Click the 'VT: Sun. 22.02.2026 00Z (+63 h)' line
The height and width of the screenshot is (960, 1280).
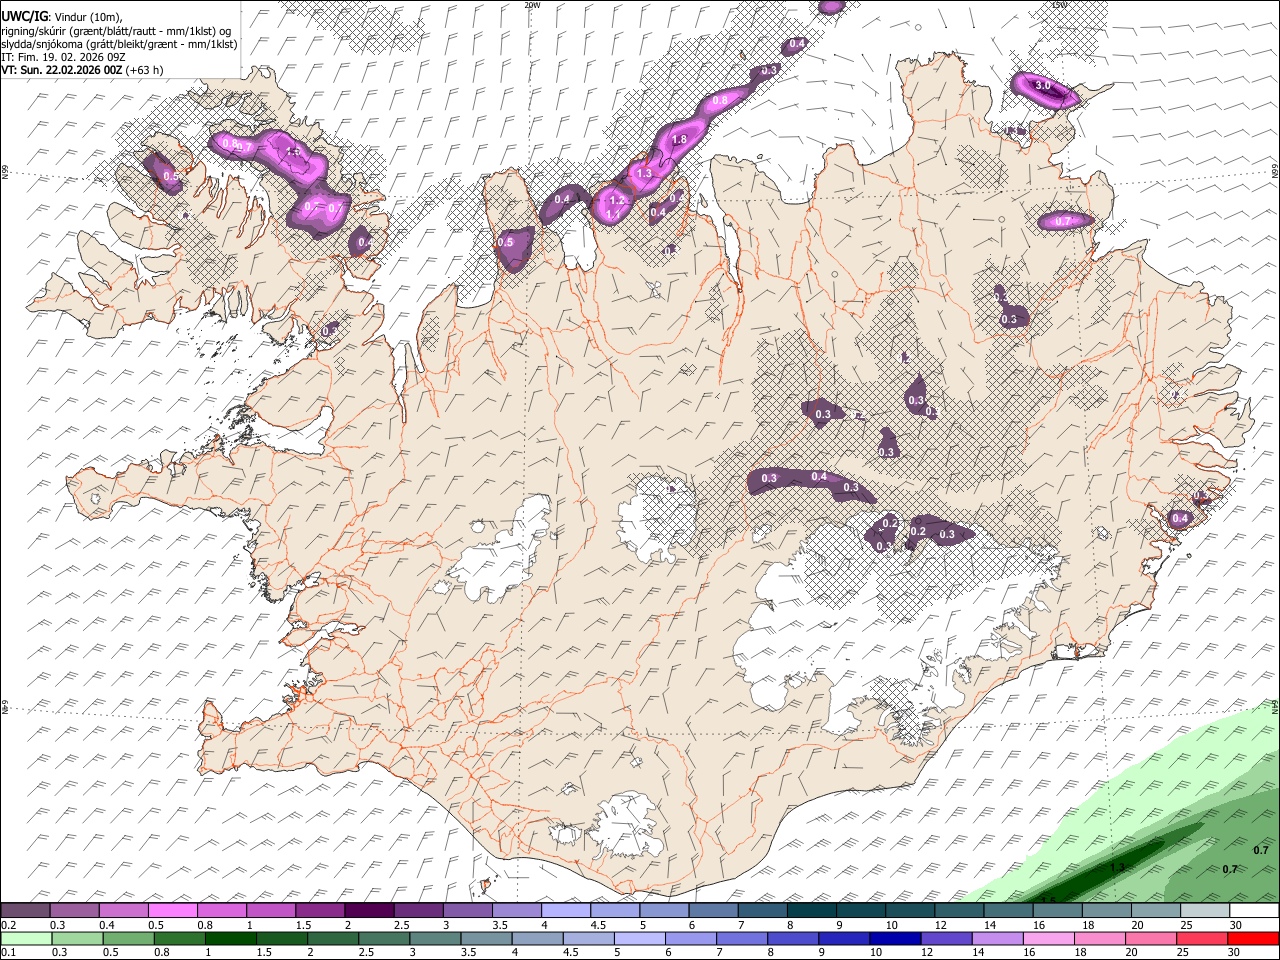point(82,70)
